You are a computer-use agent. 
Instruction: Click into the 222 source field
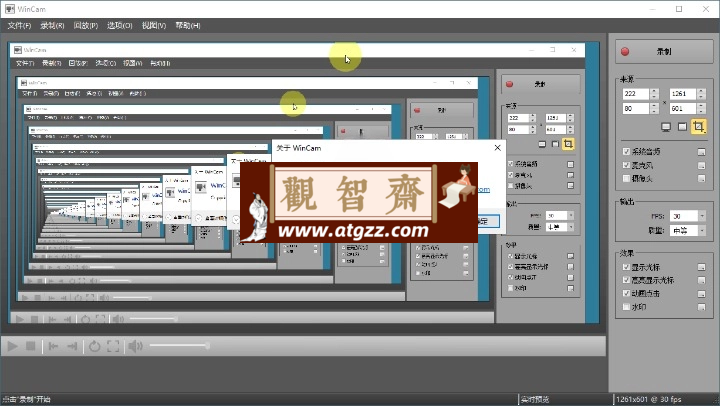coord(636,94)
